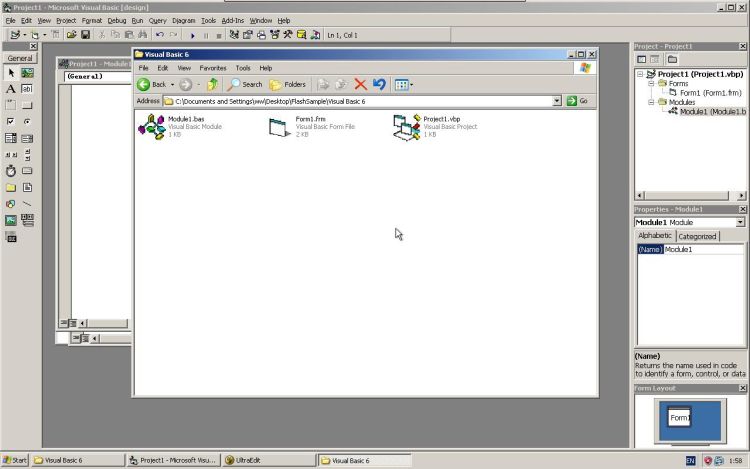Switch to the Alphabetic properties tab
Image resolution: width=750 pixels, height=469 pixels.
tap(655, 236)
